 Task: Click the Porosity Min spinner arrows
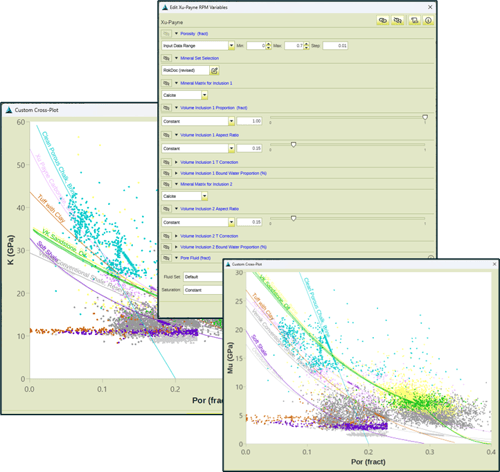[x=269, y=46]
